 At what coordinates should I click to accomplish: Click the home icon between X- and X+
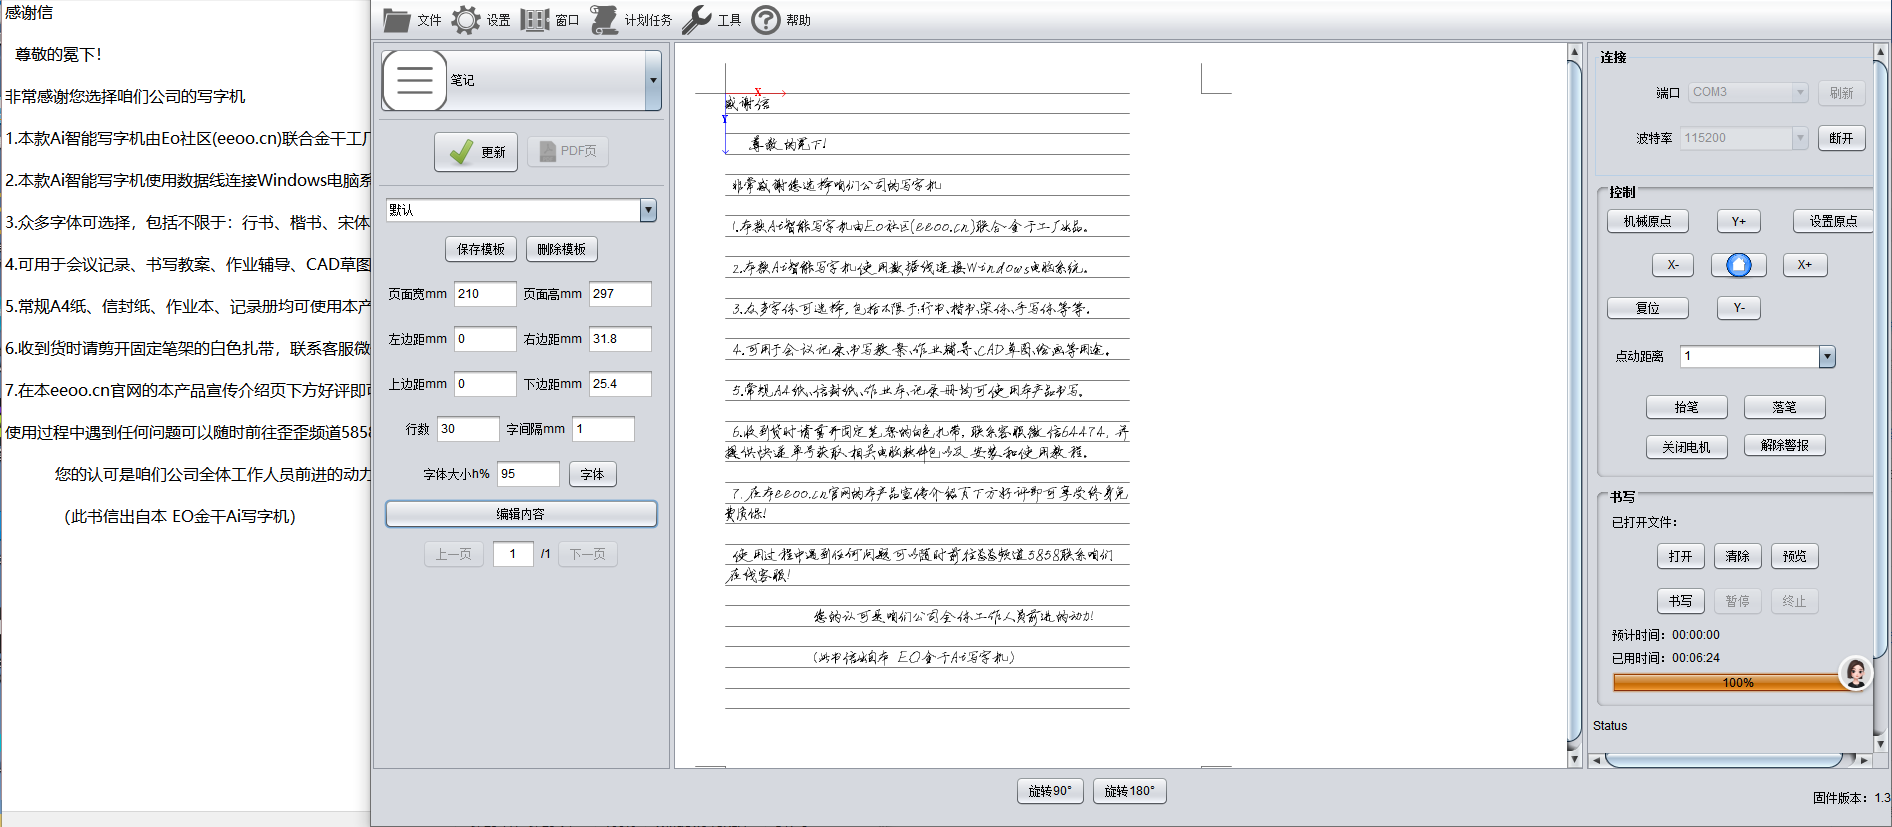(1739, 265)
